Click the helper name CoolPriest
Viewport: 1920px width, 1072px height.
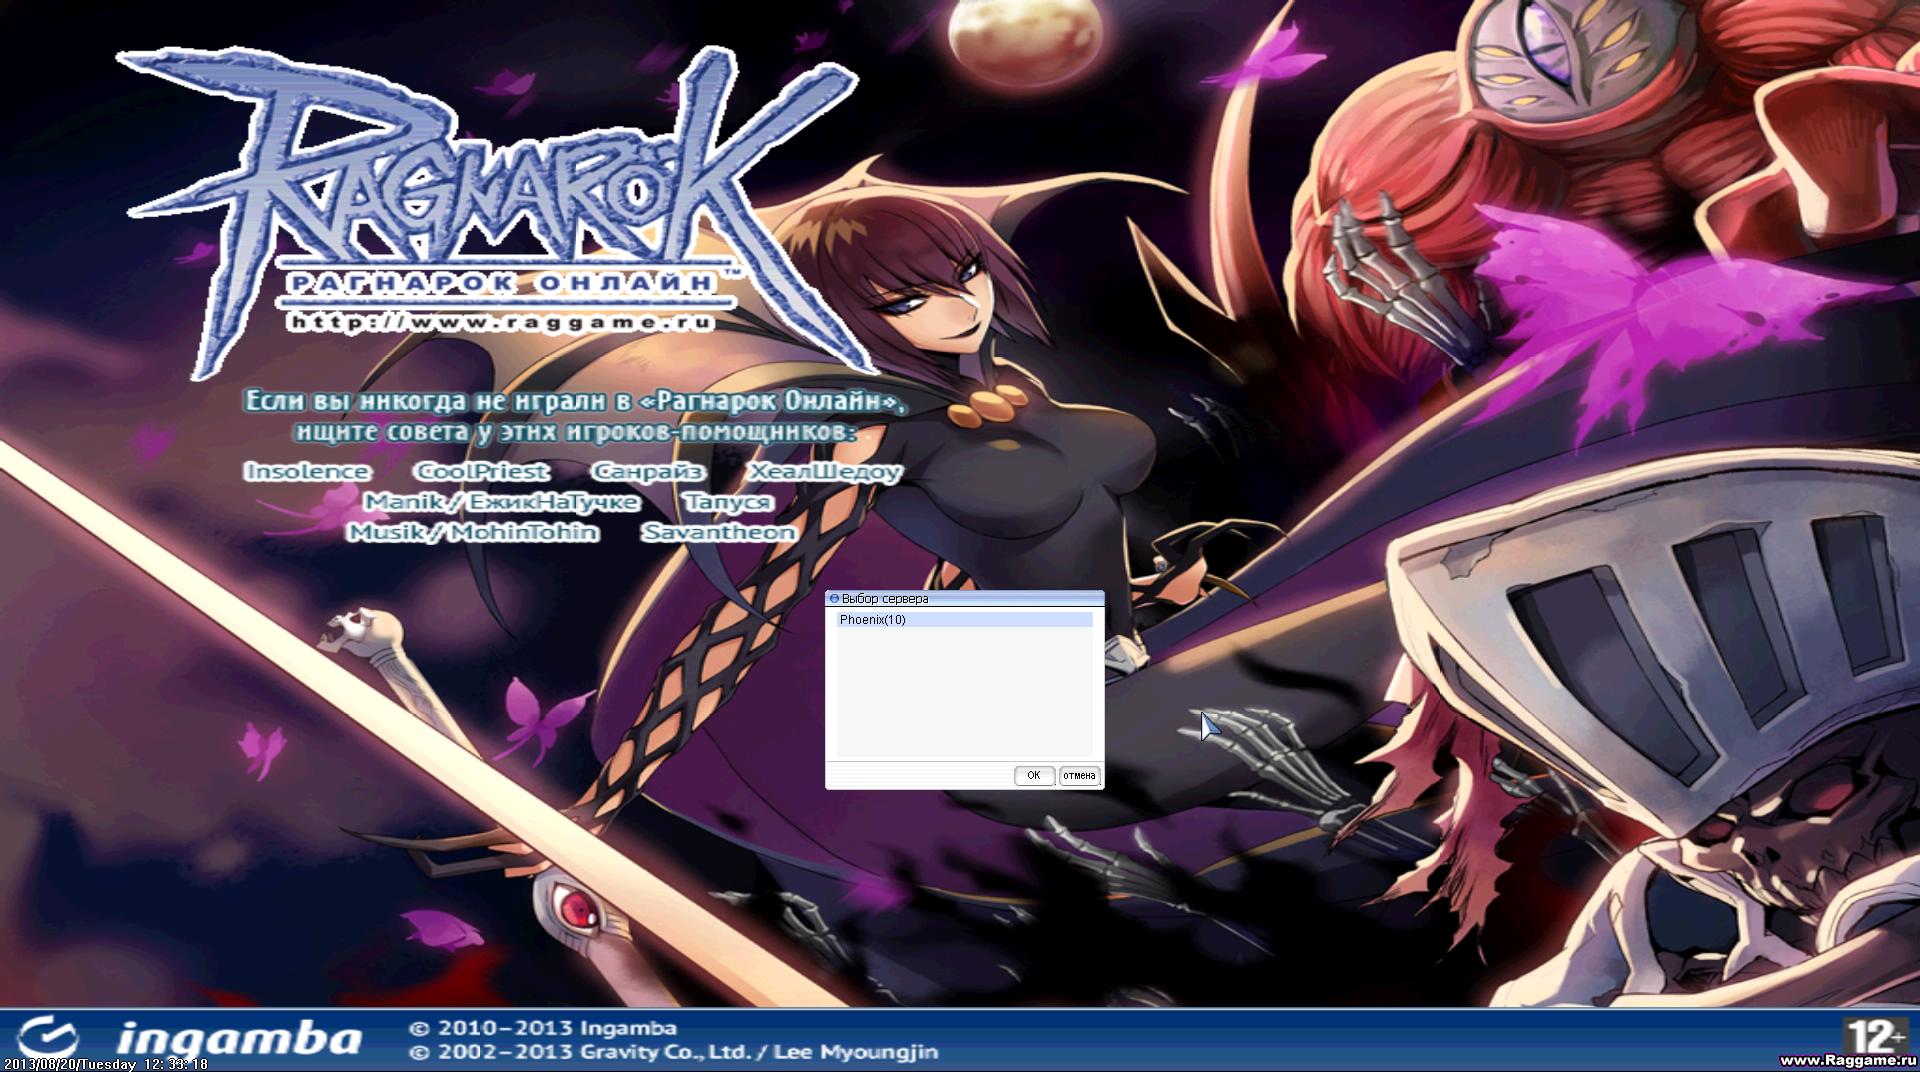[482, 471]
